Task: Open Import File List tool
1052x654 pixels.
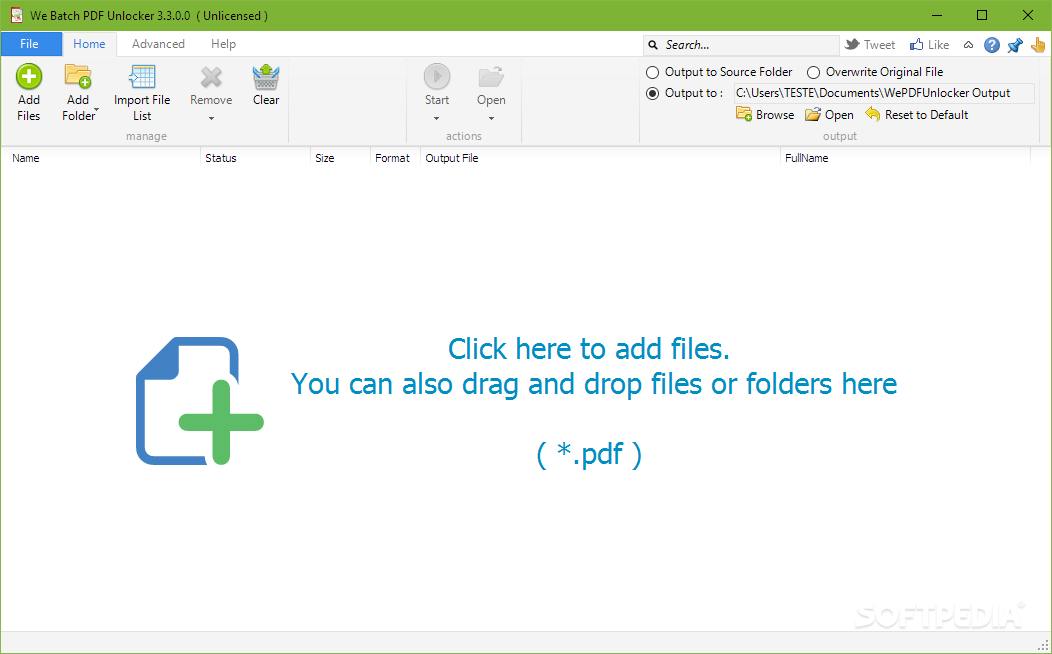Action: pyautogui.click(x=142, y=93)
